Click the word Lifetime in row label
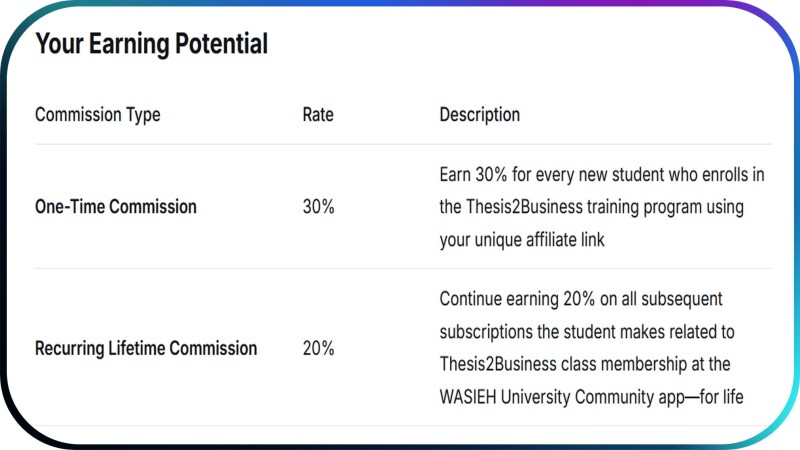The width and height of the screenshot is (800, 450). [x=136, y=348]
